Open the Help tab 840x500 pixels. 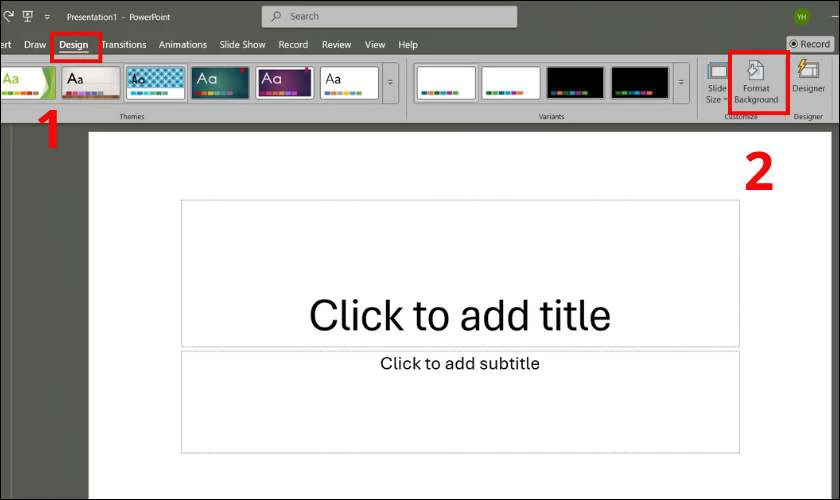[x=408, y=45]
